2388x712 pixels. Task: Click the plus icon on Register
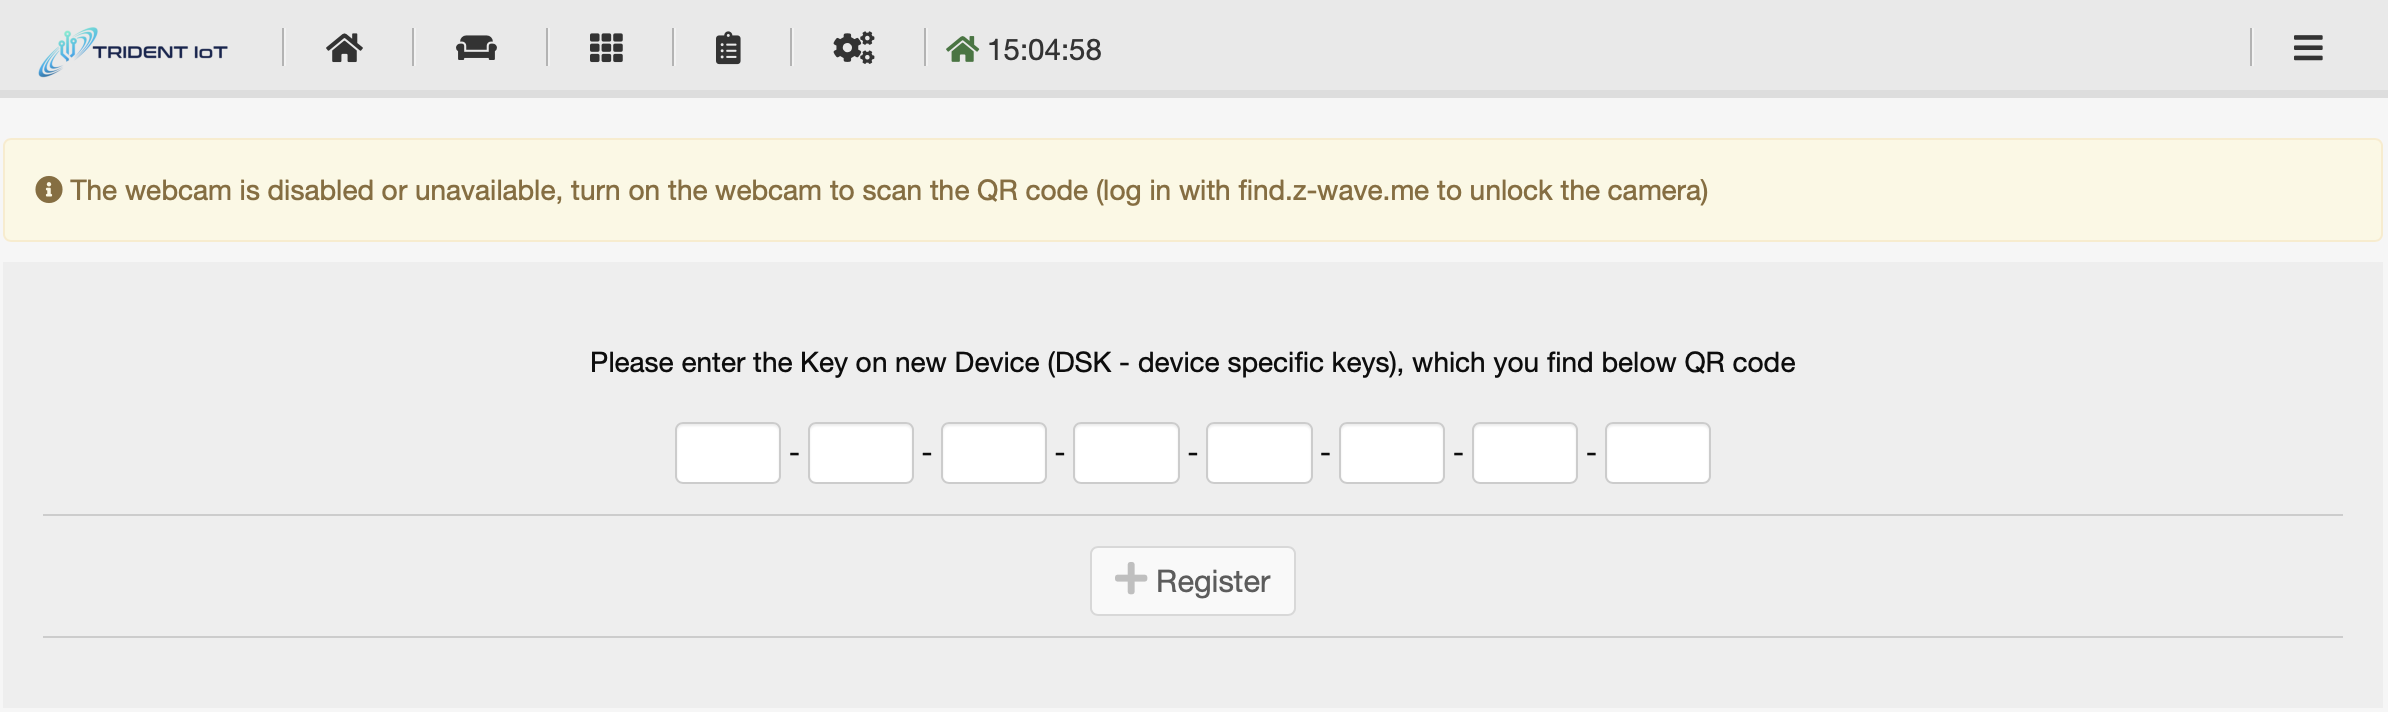(x=1131, y=578)
